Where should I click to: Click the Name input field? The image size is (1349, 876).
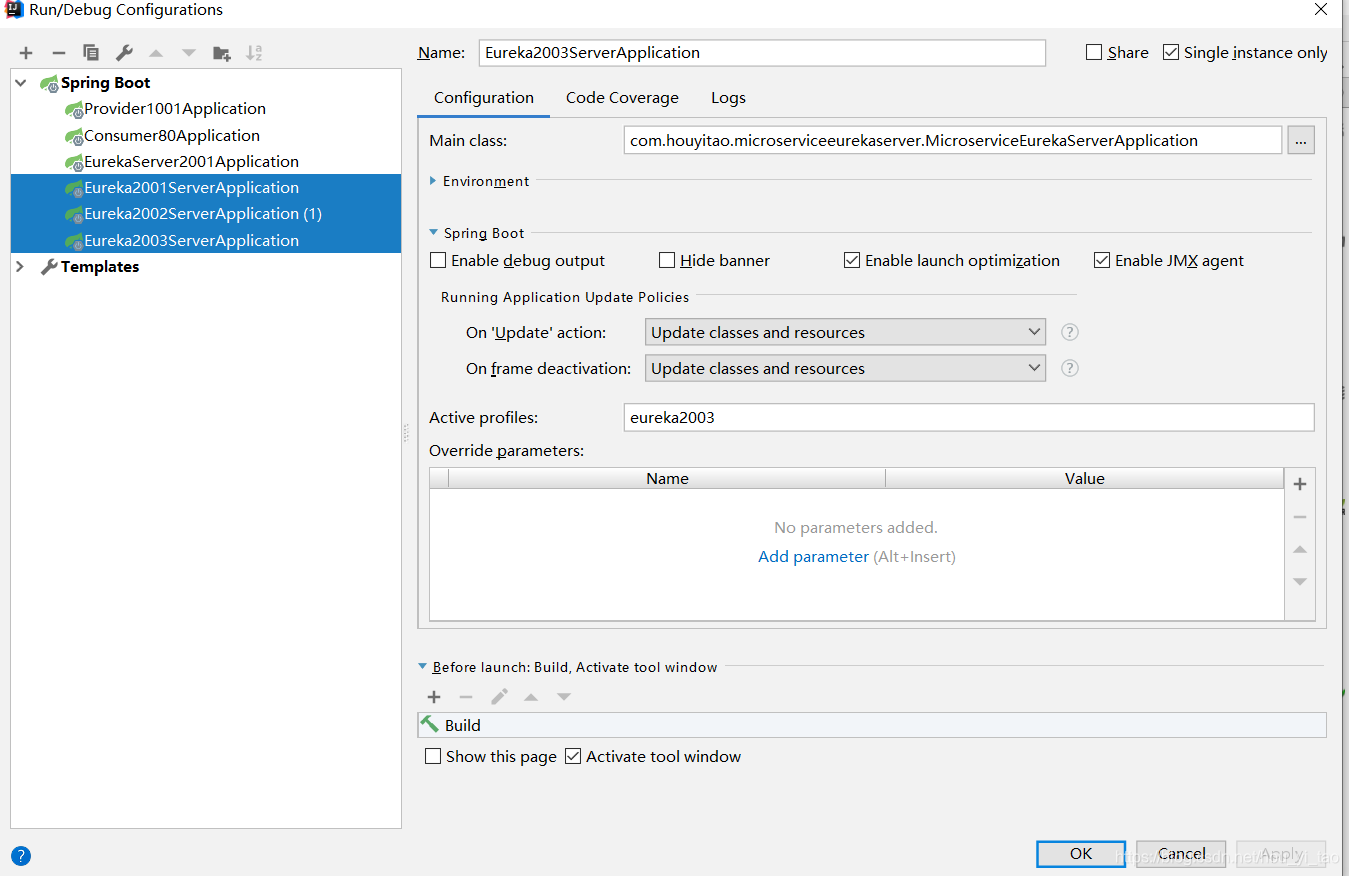(x=762, y=53)
